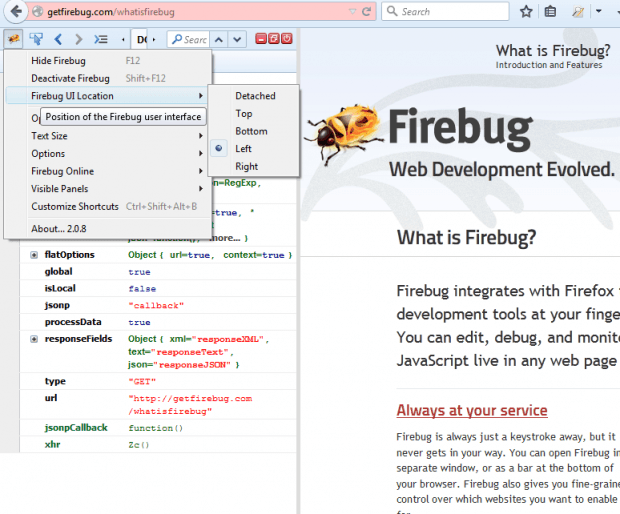Viewport: 620px width, 514px height.
Task: Click the isLocal property name
Action: (60, 288)
